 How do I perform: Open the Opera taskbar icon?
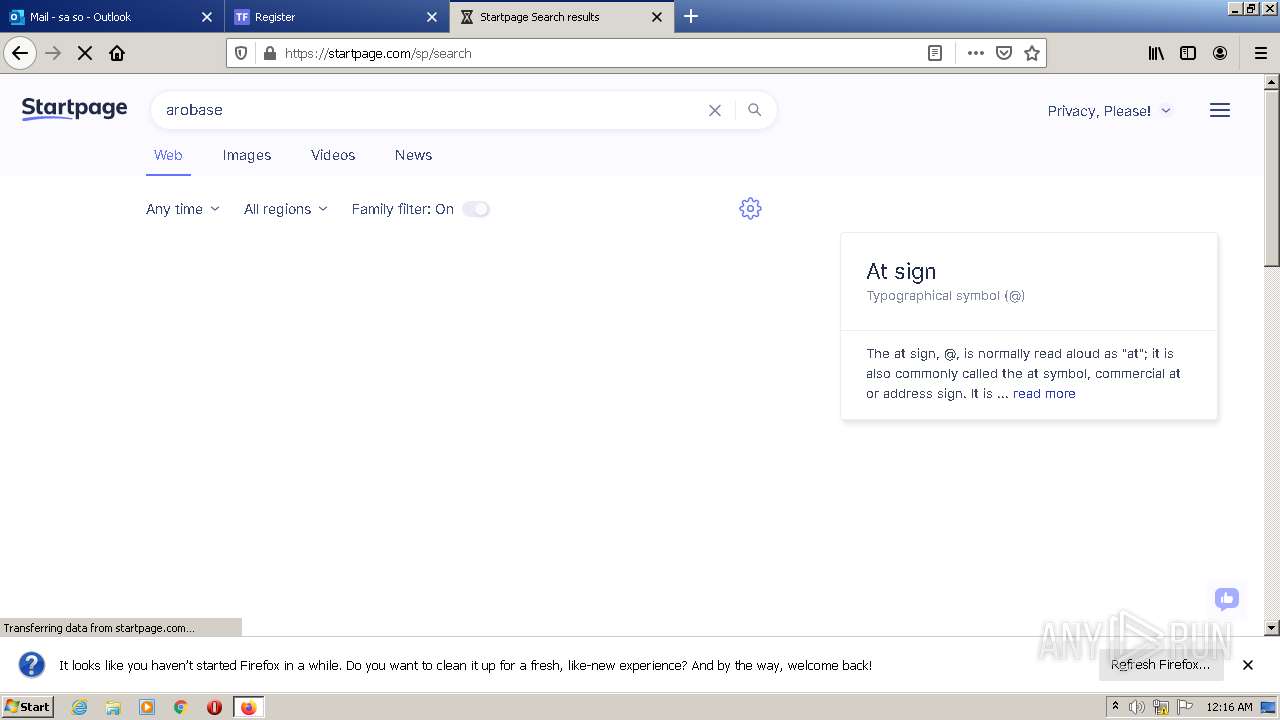214,707
